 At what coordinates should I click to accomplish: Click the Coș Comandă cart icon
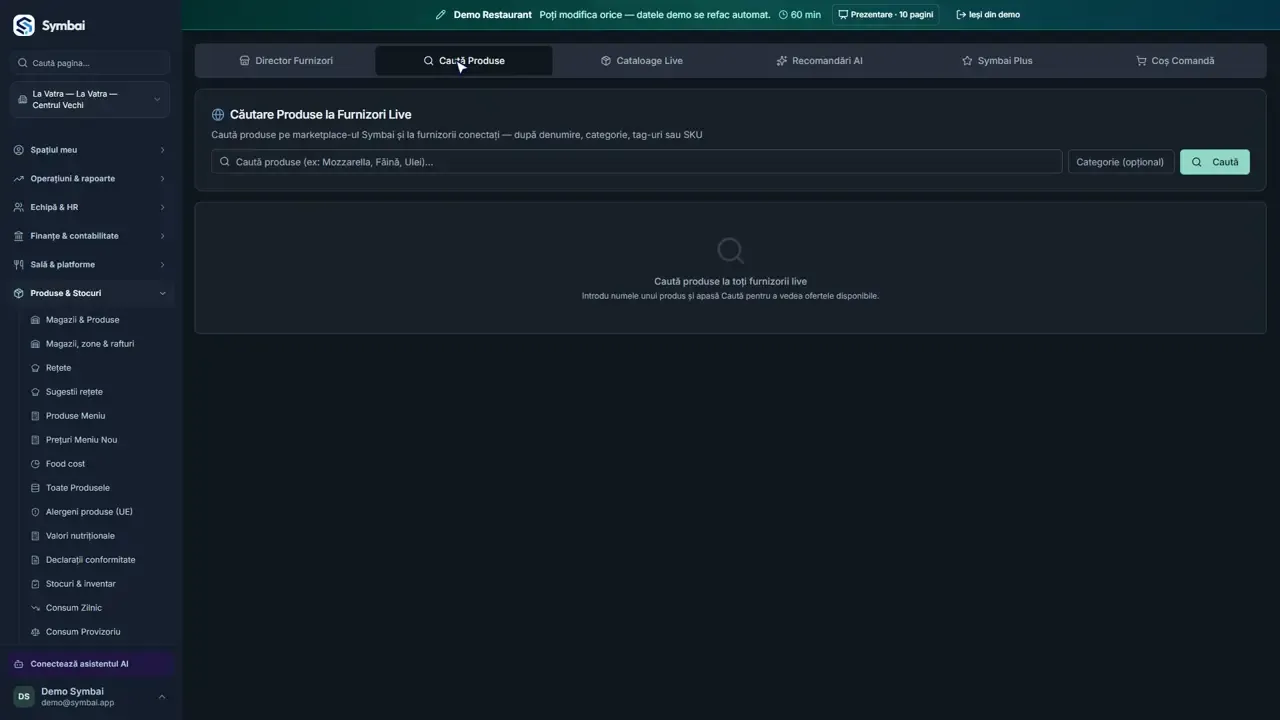[1141, 61]
